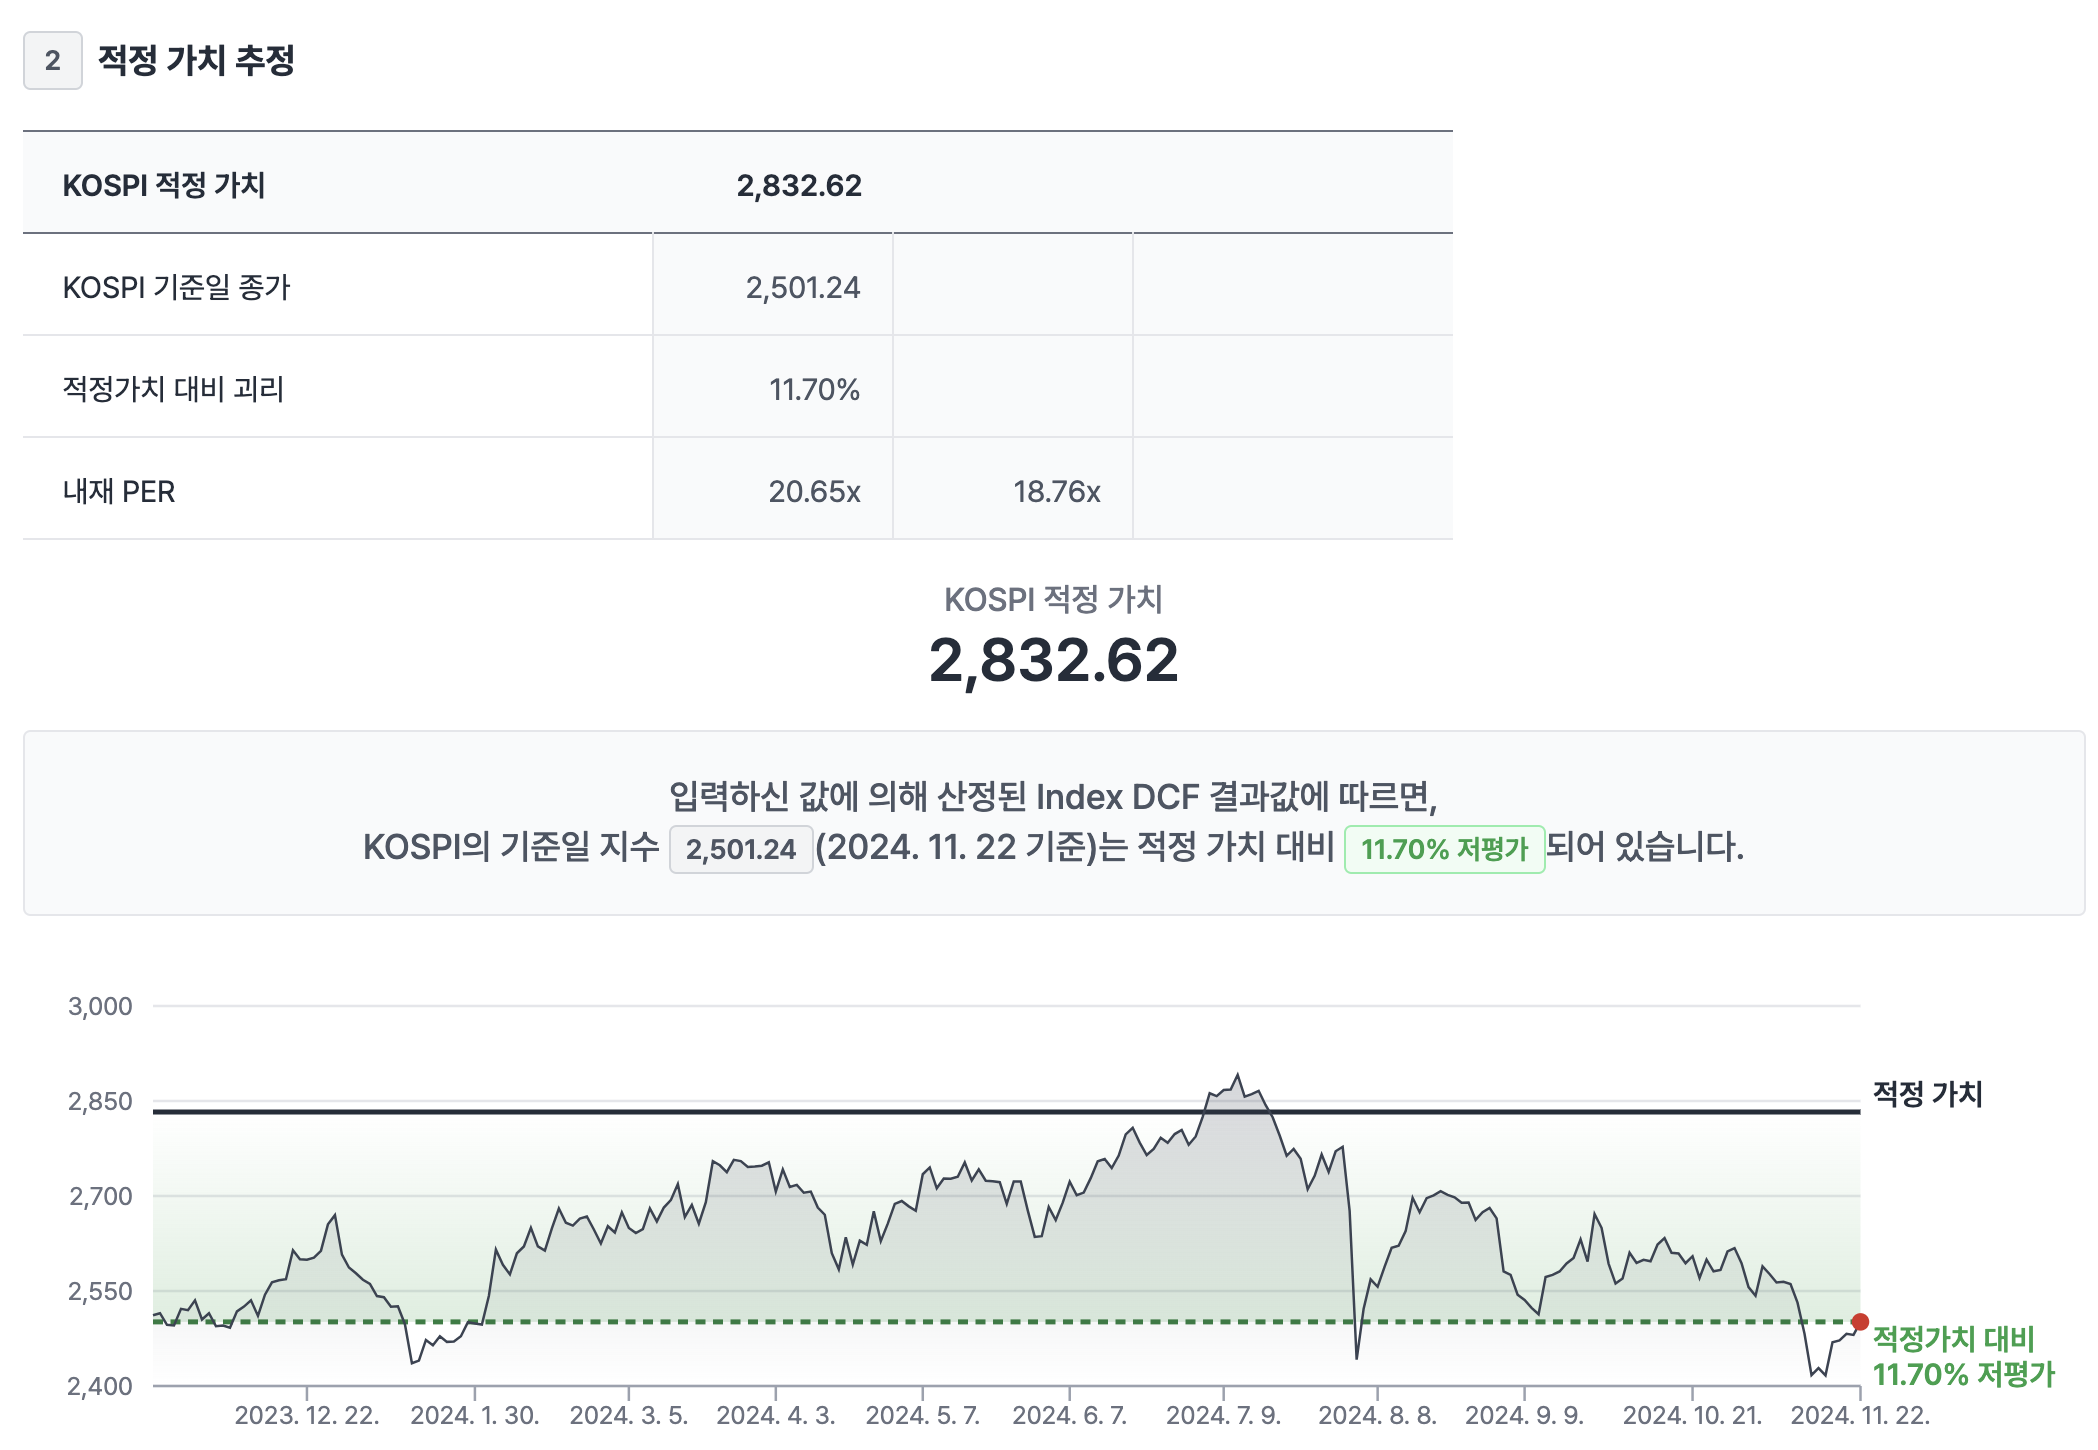Click the 2023. 12. 22. x-axis date label
This screenshot has height=1450, width=2098.
pos(306,1415)
